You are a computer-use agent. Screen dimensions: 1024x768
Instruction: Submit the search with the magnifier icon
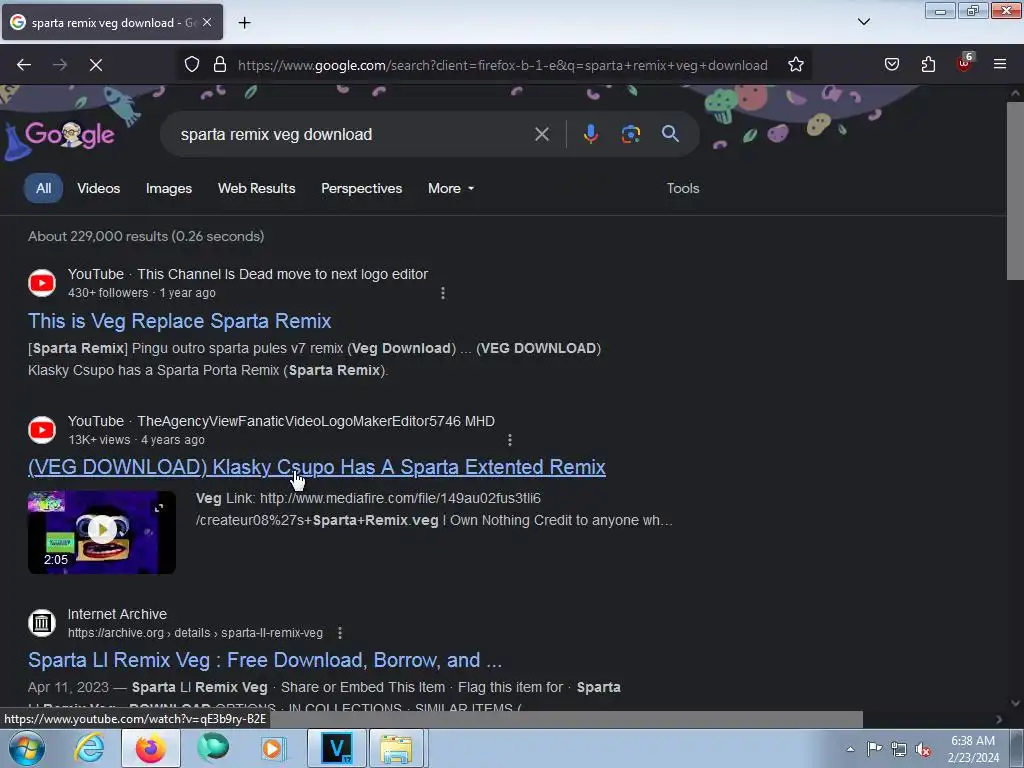tap(670, 134)
